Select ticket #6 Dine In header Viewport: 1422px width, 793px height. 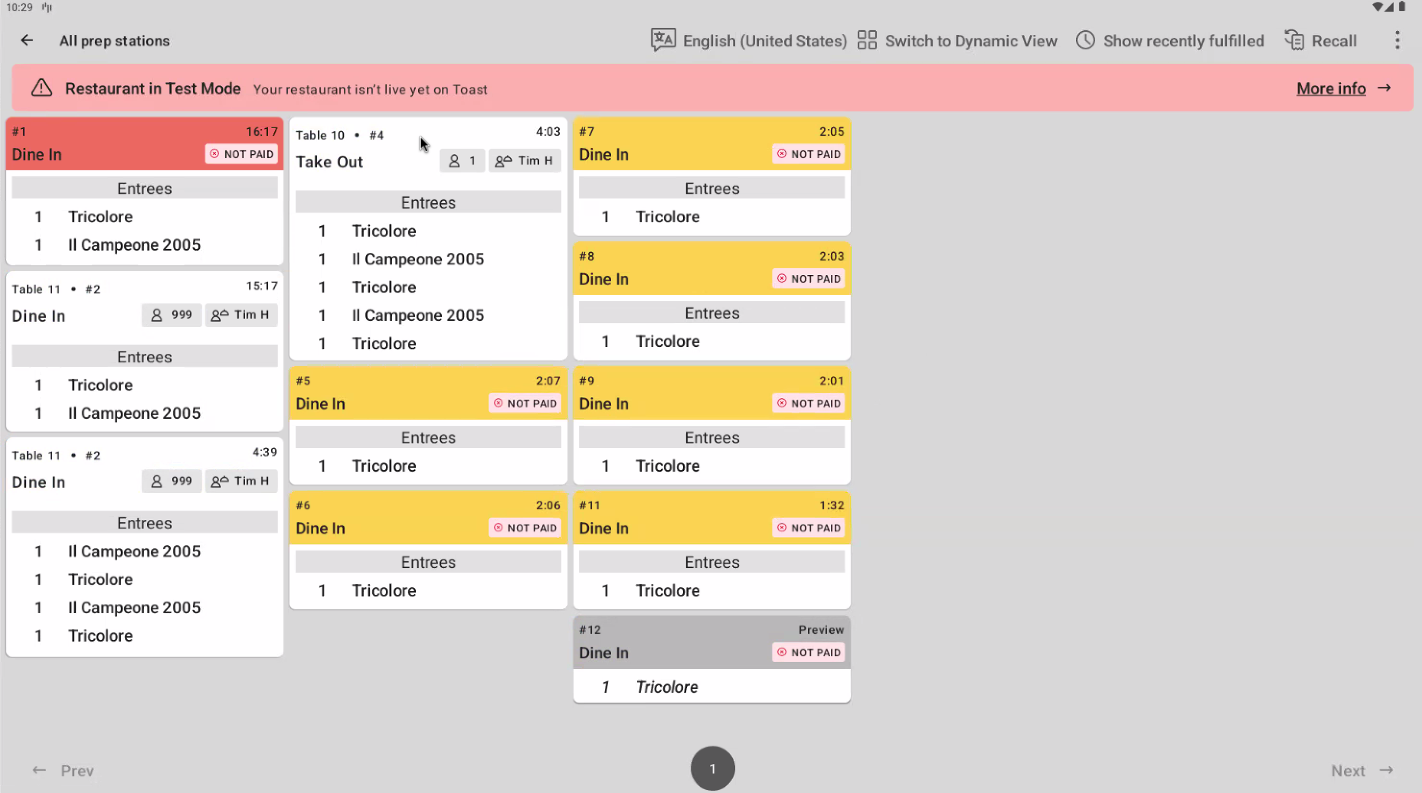click(390, 517)
